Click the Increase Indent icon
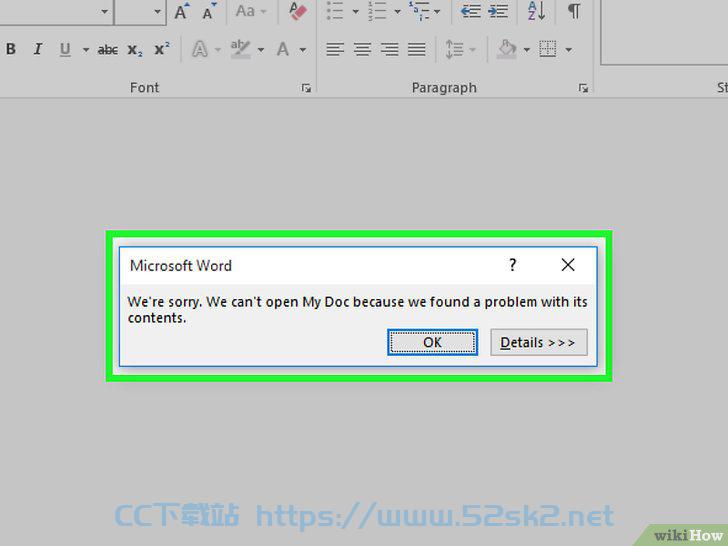This screenshot has width=728, height=546. click(x=498, y=11)
